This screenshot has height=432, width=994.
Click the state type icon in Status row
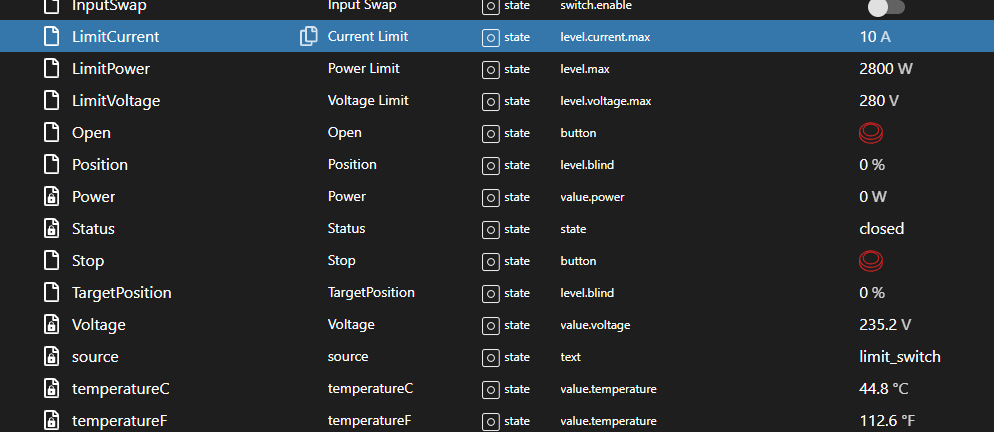pyautogui.click(x=491, y=229)
